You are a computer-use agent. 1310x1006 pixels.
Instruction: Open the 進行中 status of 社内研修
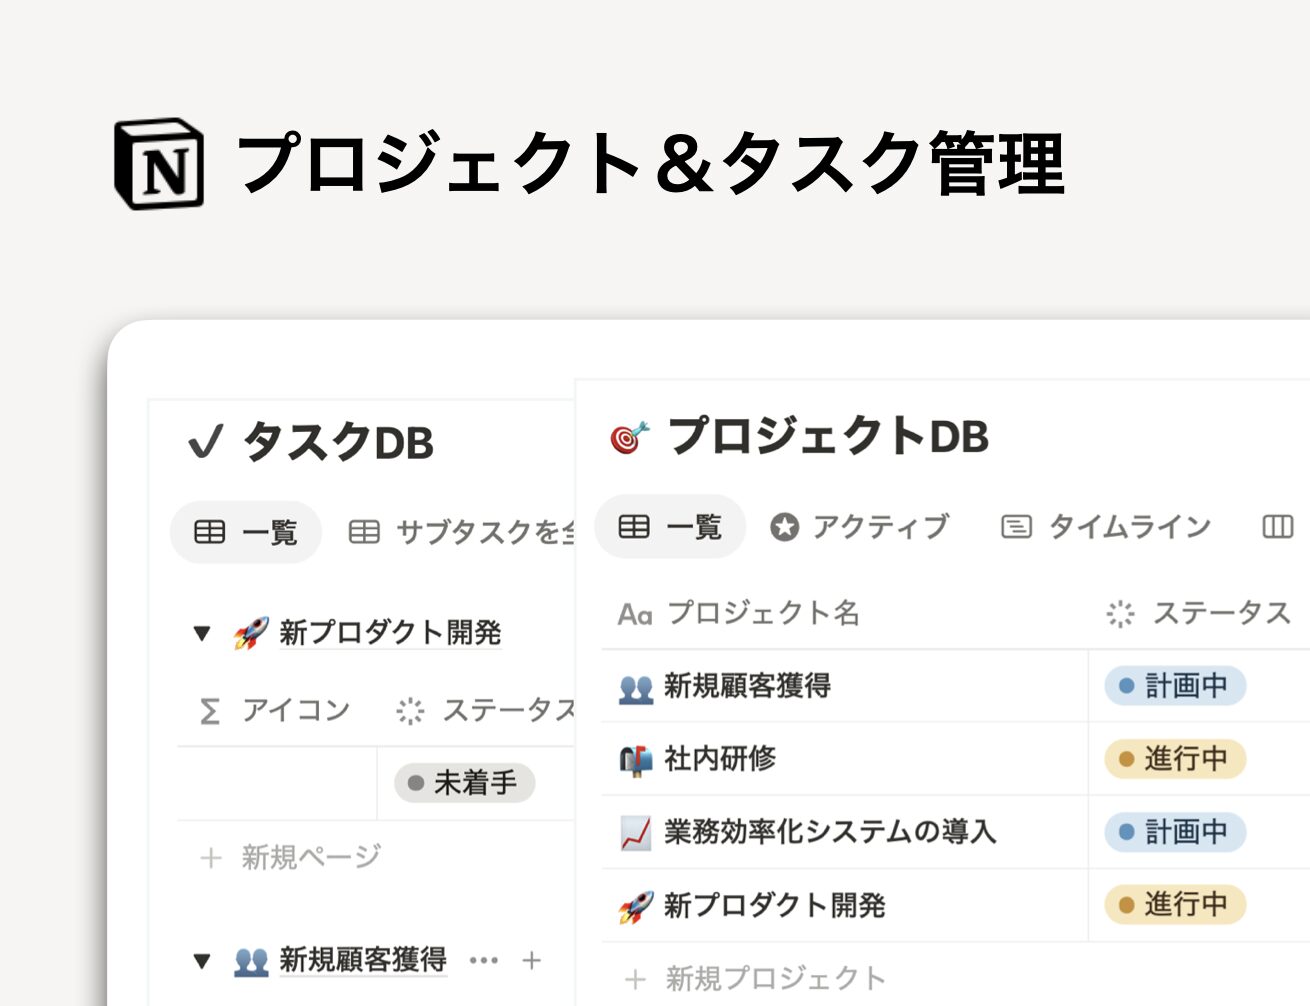[x=1175, y=759]
